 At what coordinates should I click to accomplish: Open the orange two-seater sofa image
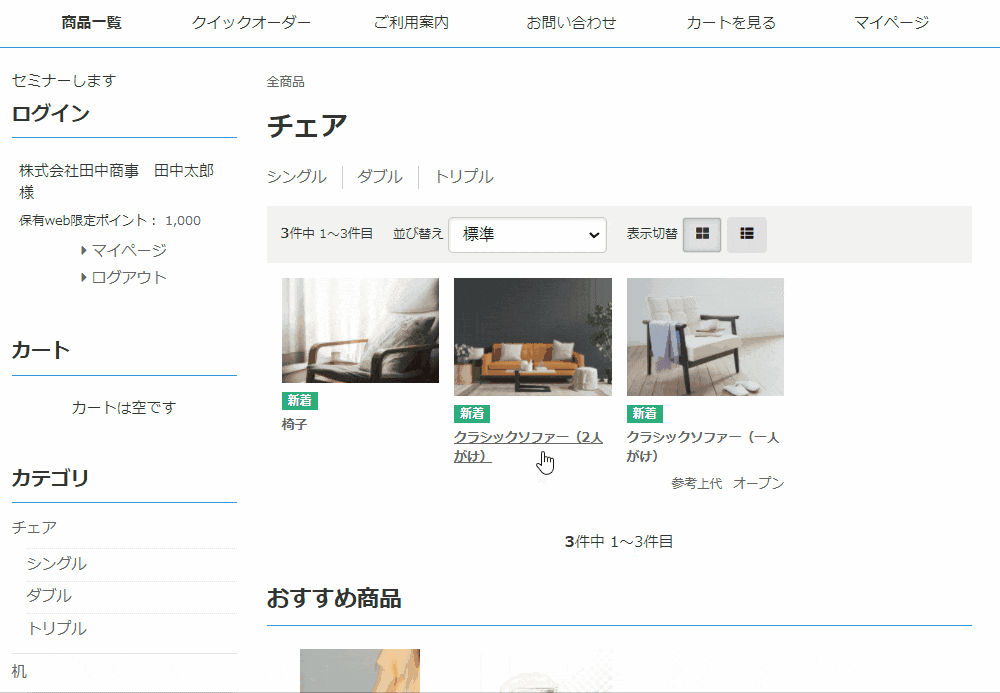point(532,336)
